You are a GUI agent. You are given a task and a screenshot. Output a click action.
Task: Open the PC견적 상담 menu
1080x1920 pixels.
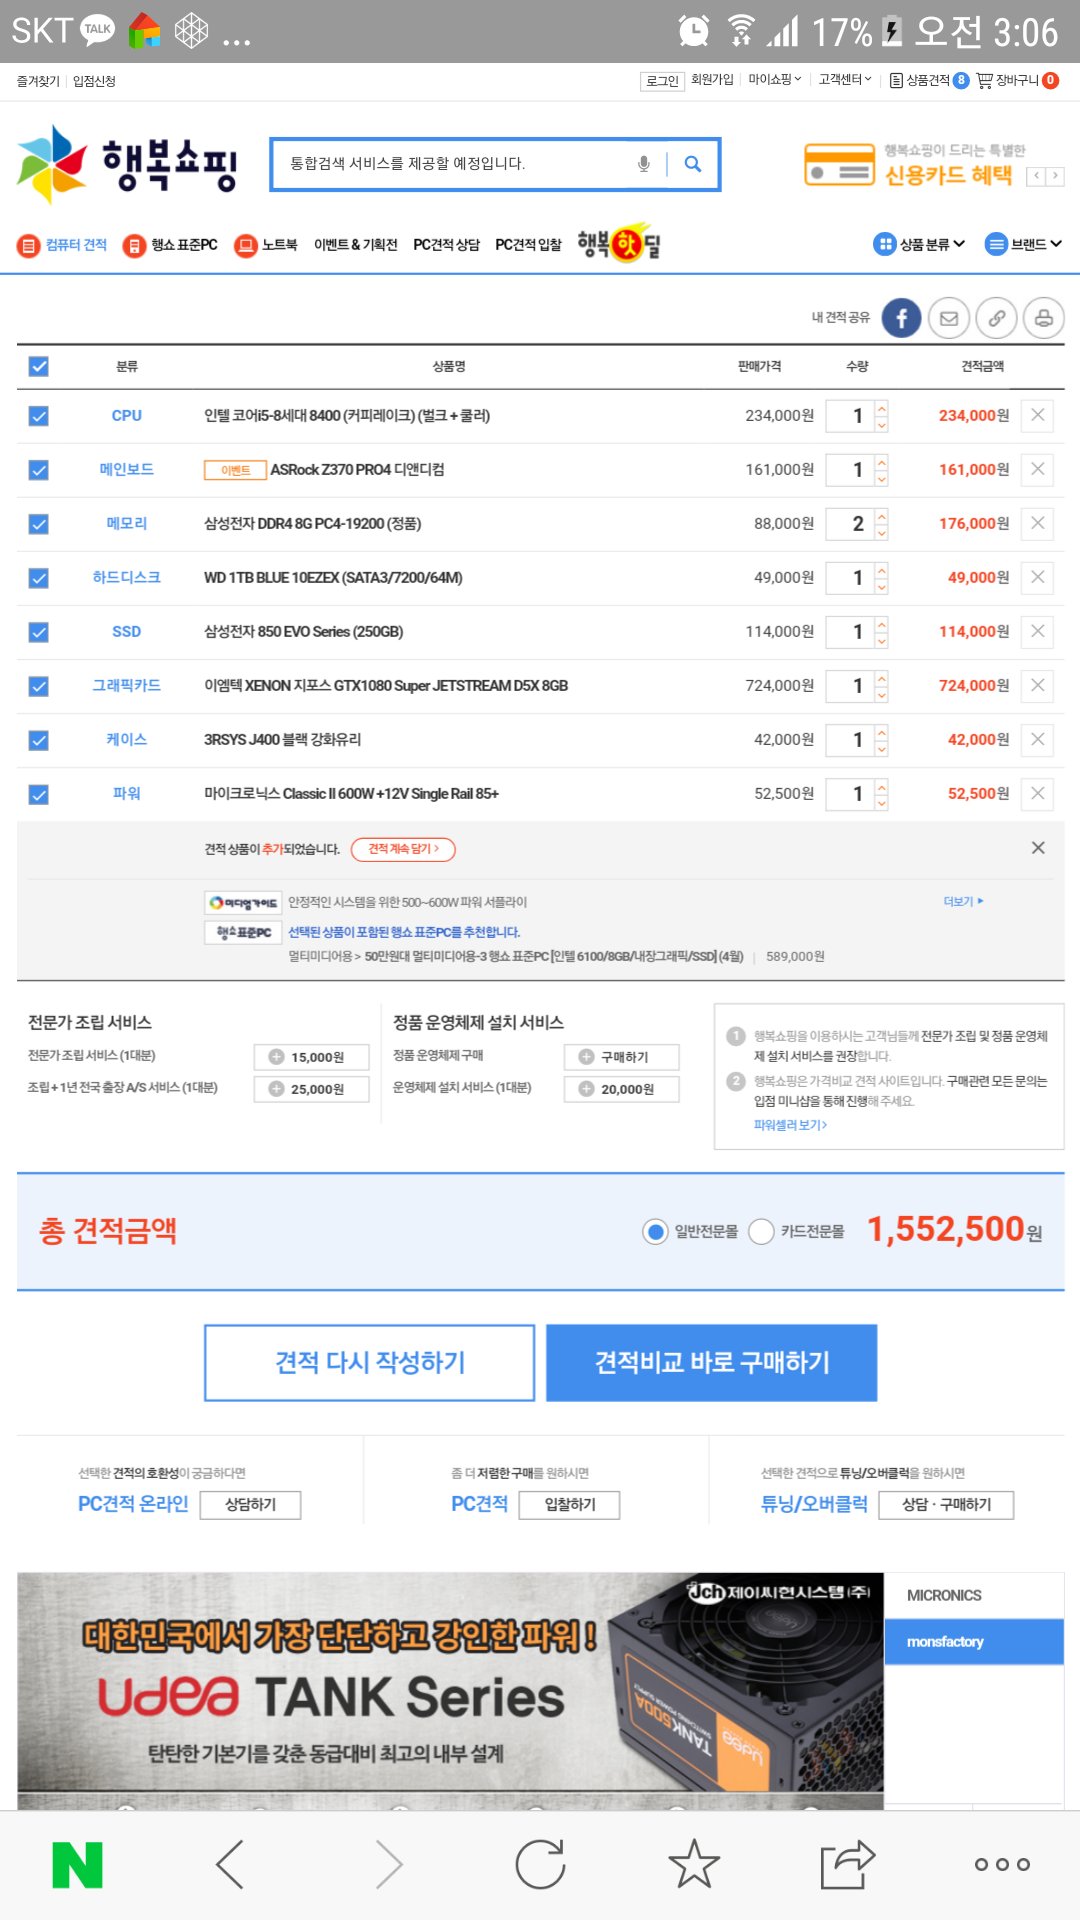447,245
